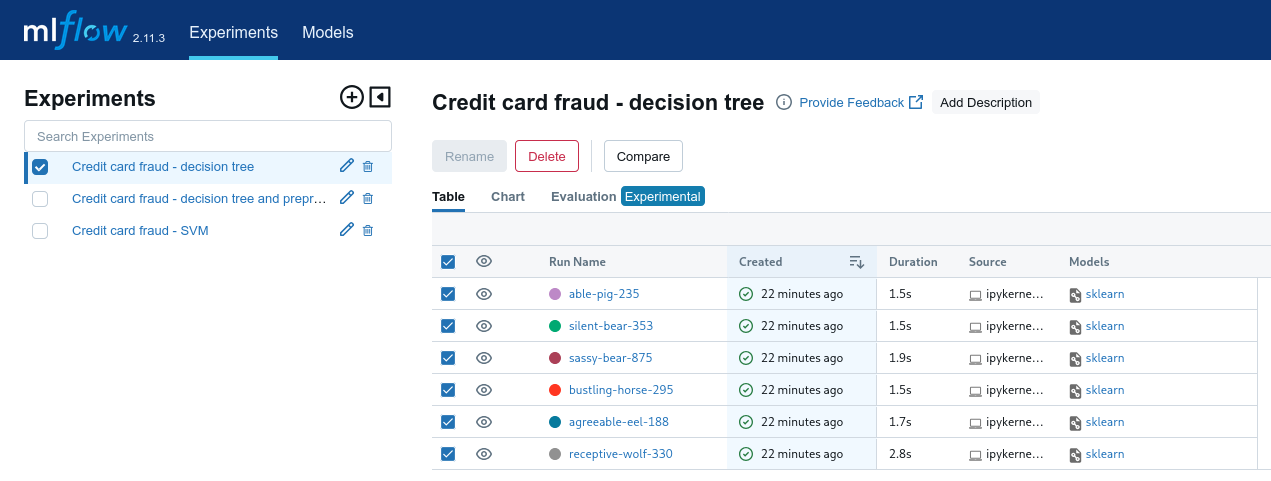
Task: Edit 'Credit card fraud - decision tree' pencil icon
Action: pyautogui.click(x=347, y=166)
